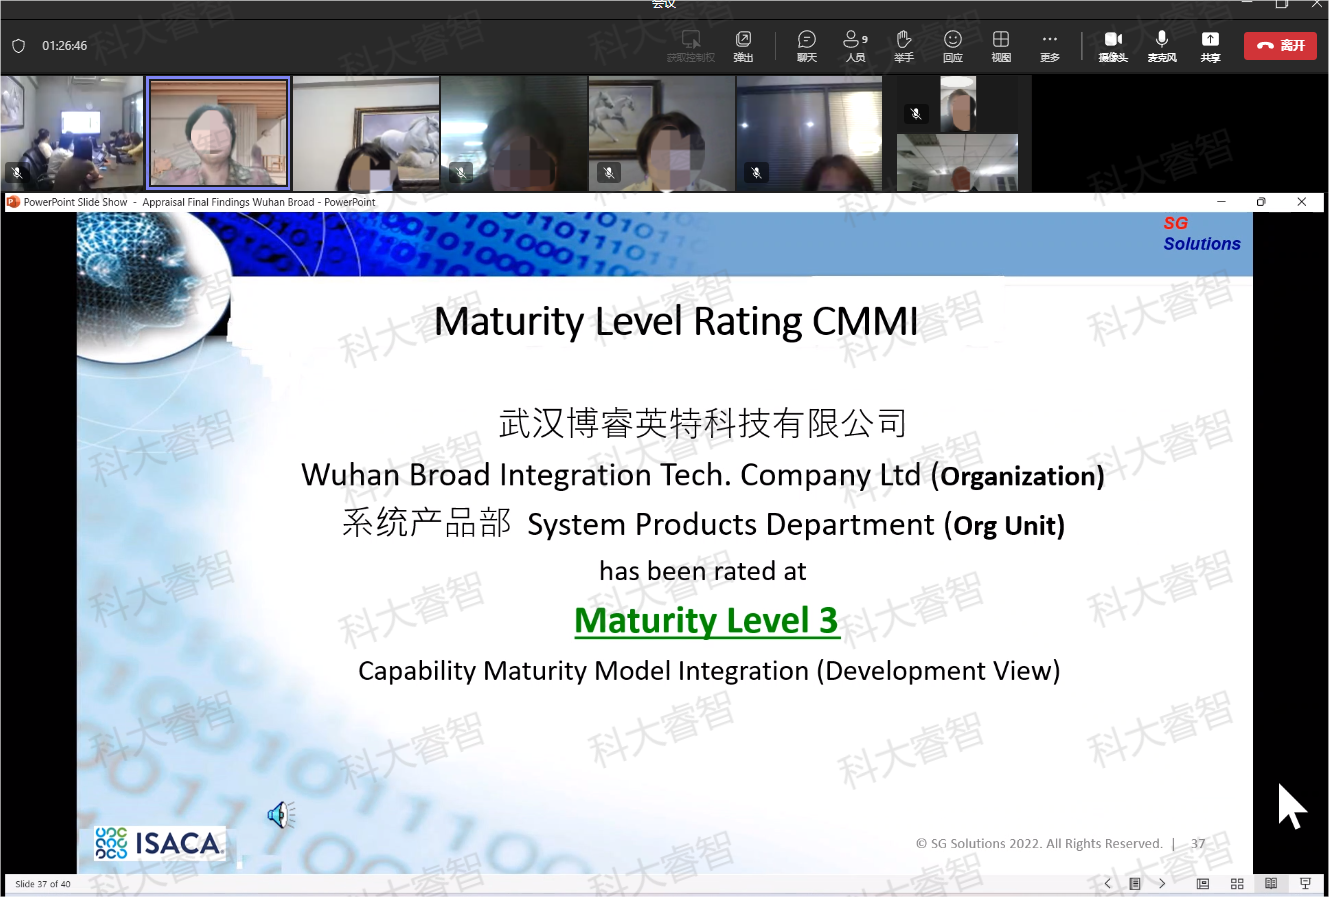Open the reactions (回应) picker
Viewport: 1329px width, 897px height.
pos(952,45)
